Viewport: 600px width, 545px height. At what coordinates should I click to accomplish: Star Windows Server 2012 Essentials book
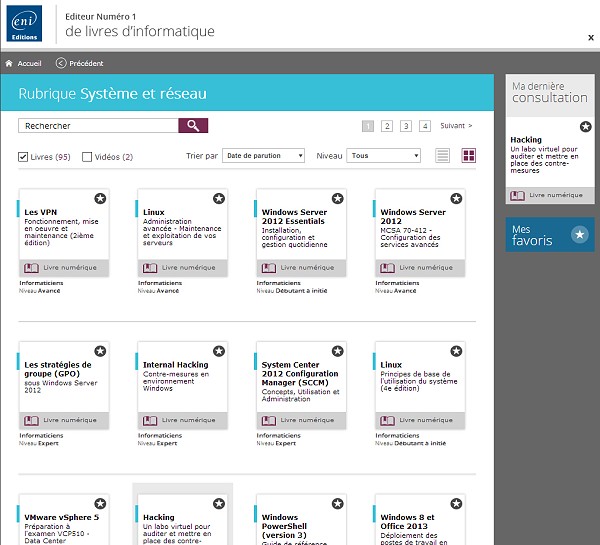(338, 198)
